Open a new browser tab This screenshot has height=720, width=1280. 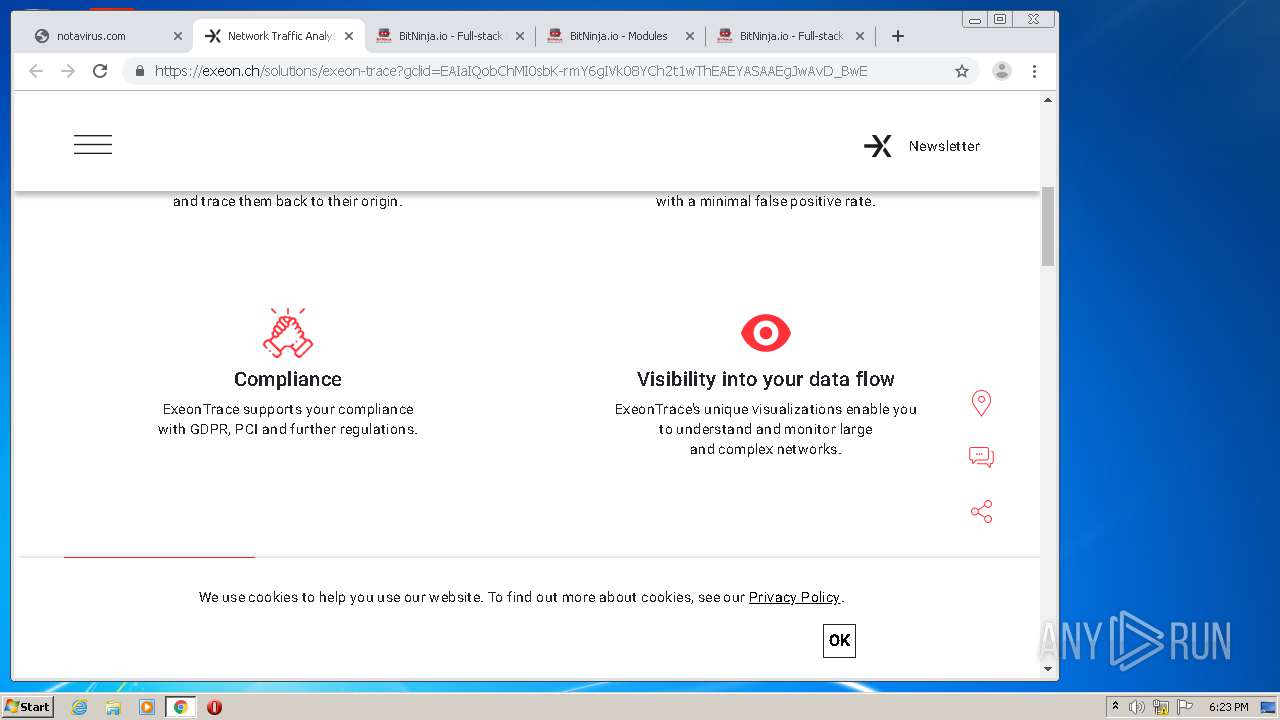pyautogui.click(x=898, y=36)
